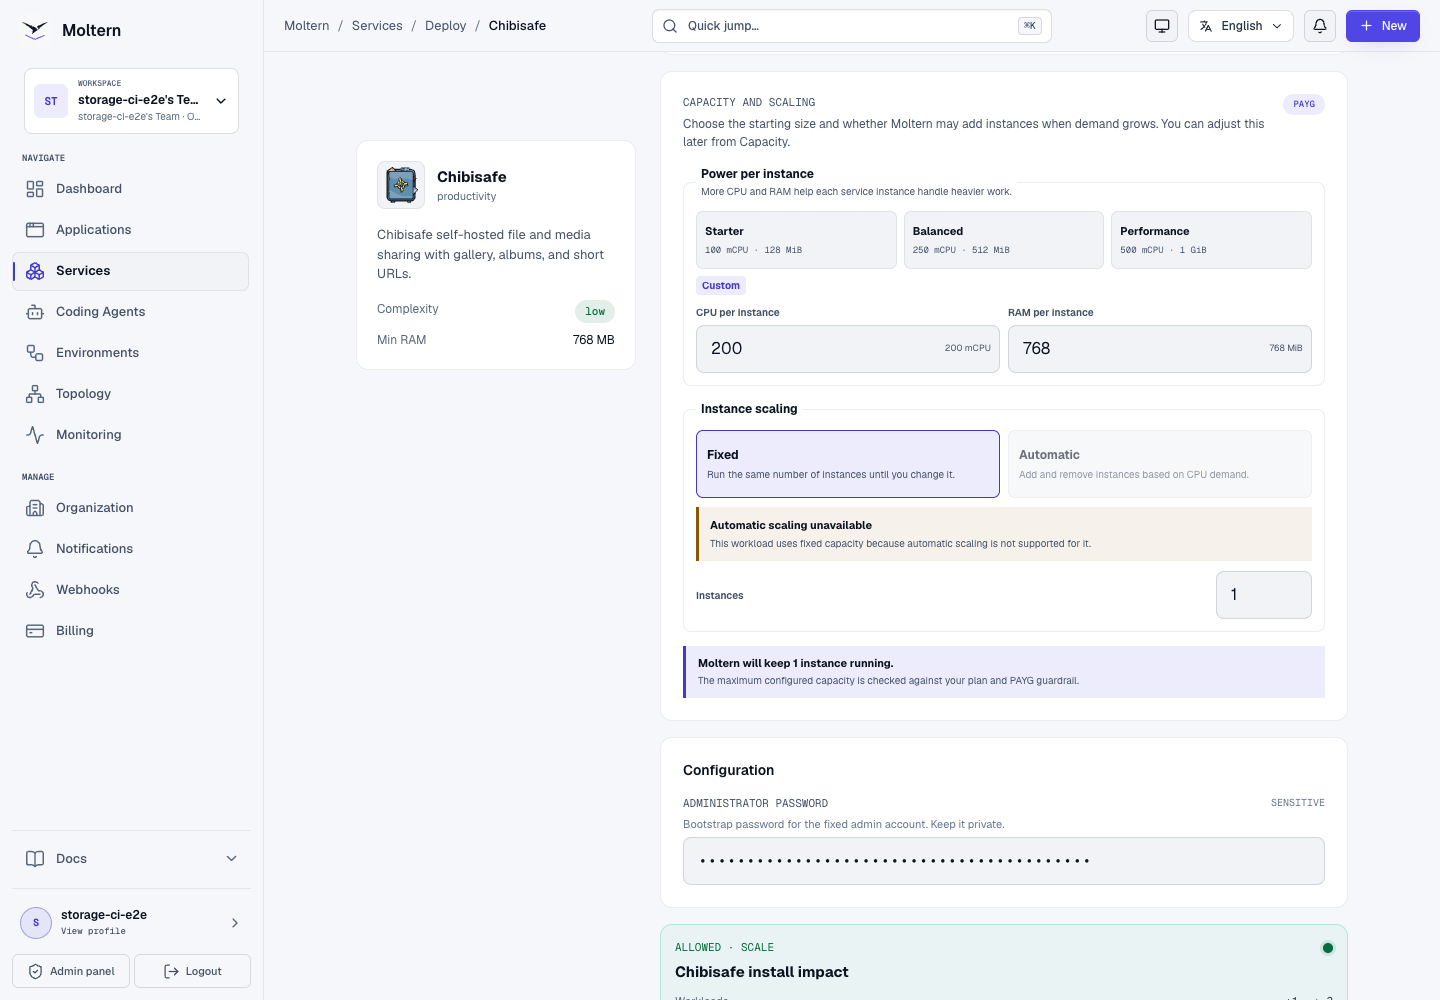Select the Custom power option
The image size is (1440, 1000).
721,286
